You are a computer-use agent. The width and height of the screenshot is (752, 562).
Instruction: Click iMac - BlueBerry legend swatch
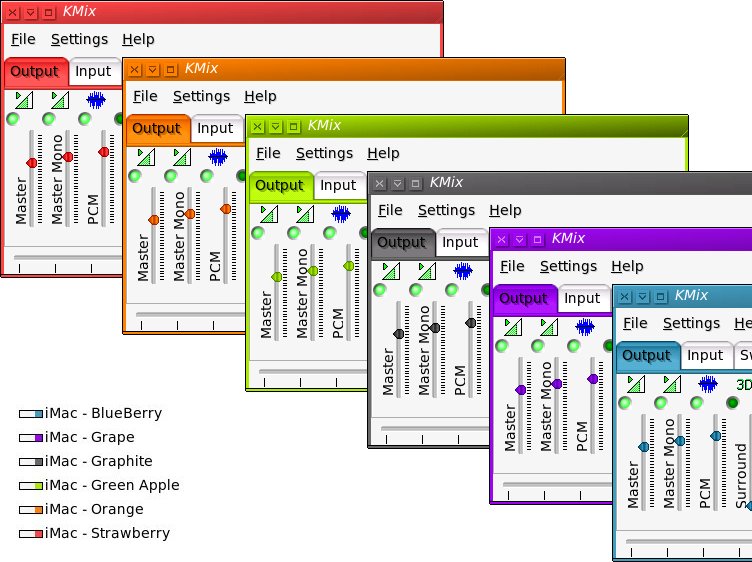click(31, 413)
